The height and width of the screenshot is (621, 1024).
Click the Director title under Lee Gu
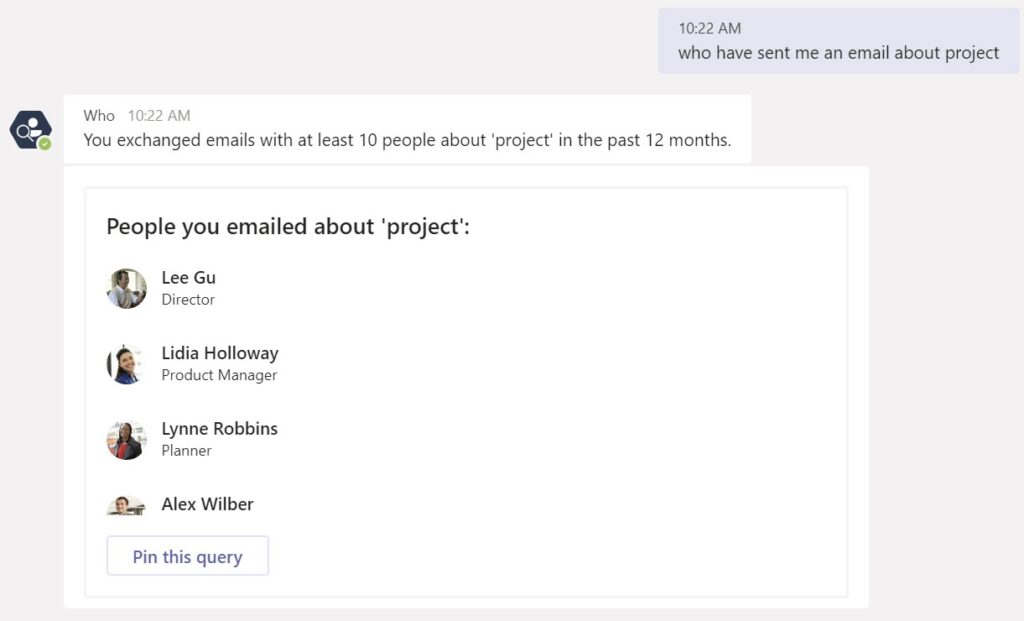click(188, 299)
